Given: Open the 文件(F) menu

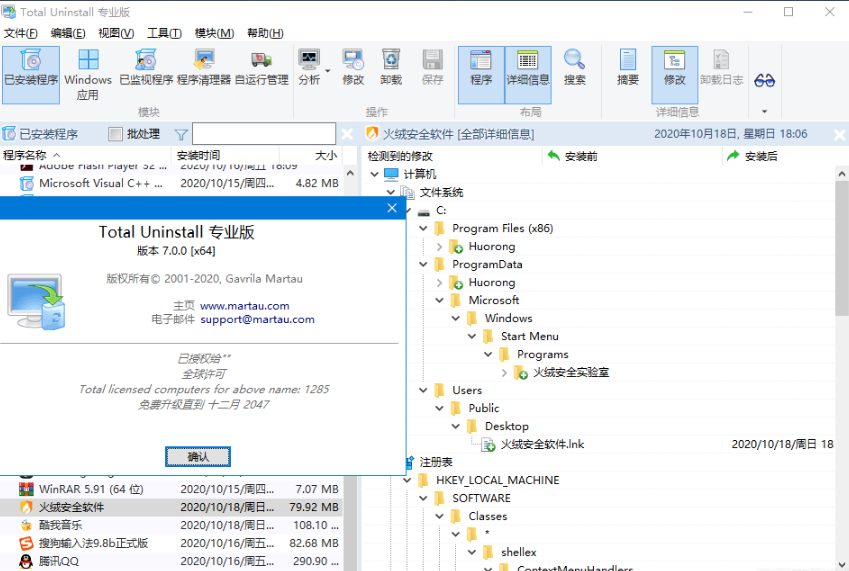Looking at the screenshot, I should coord(21,33).
